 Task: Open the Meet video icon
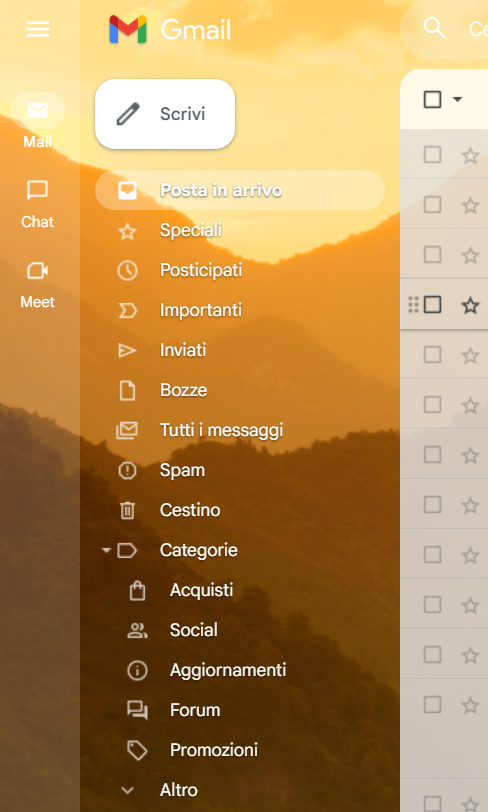[37, 270]
